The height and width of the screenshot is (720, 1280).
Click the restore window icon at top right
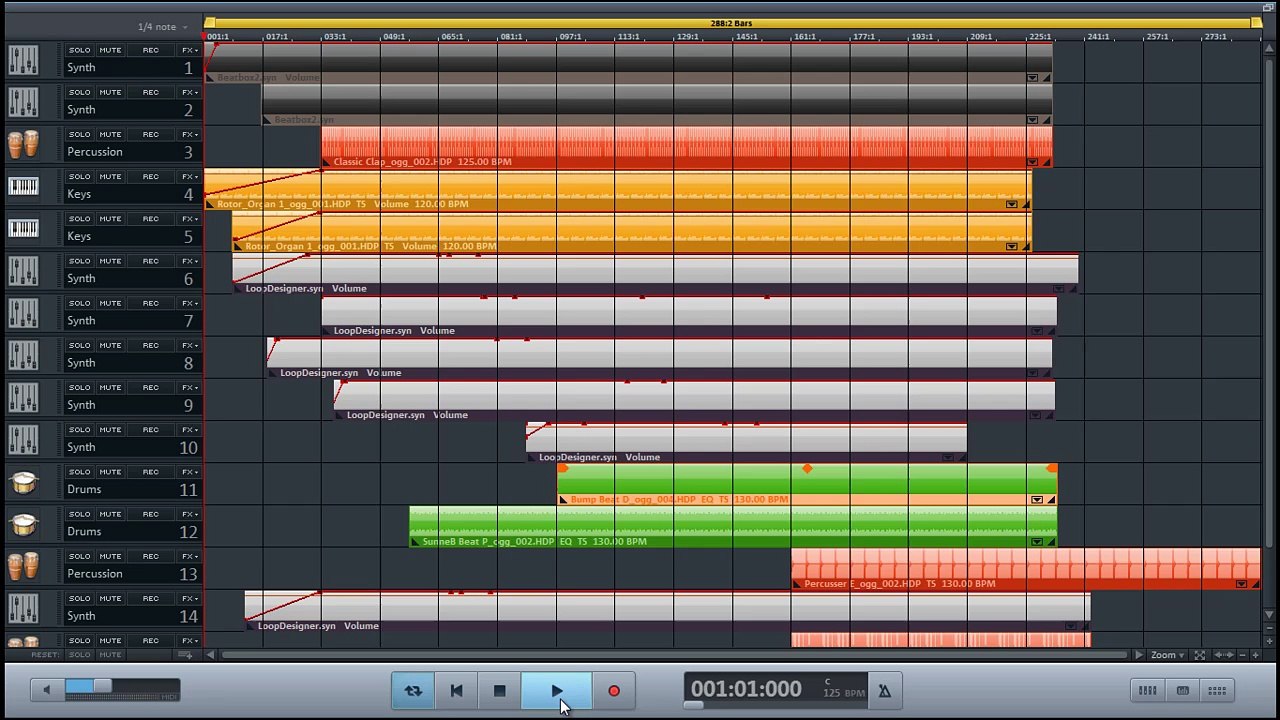coord(1269,7)
